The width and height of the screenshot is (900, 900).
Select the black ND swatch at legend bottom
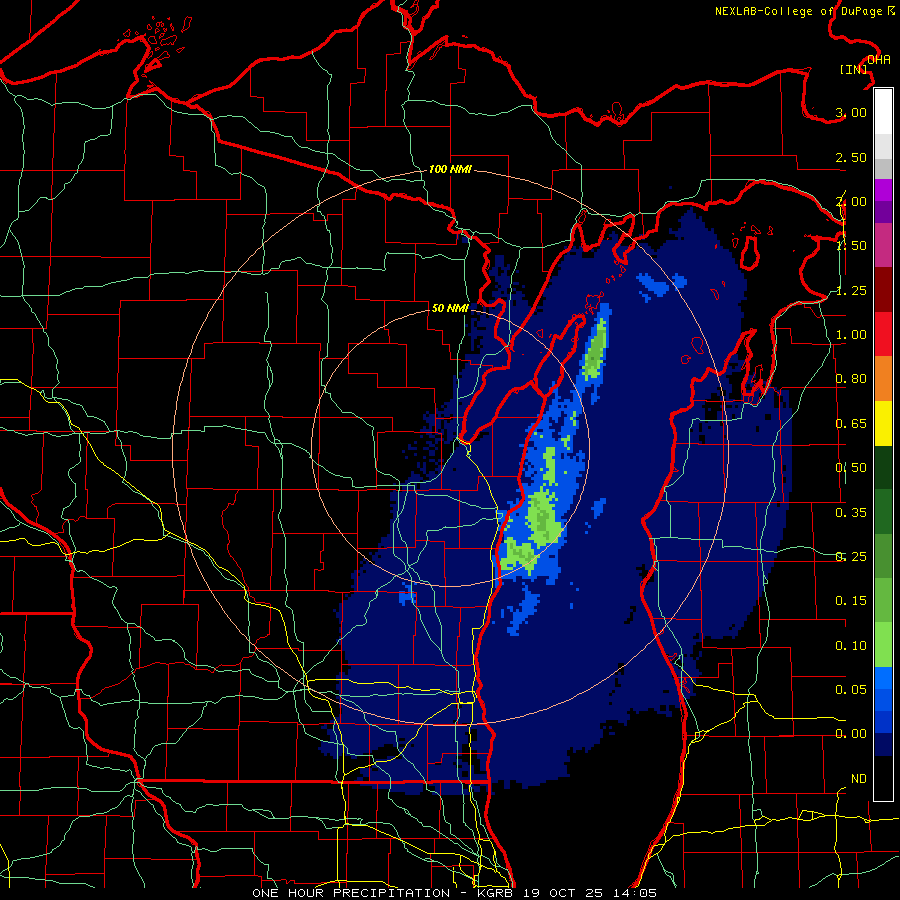pyautogui.click(x=883, y=778)
